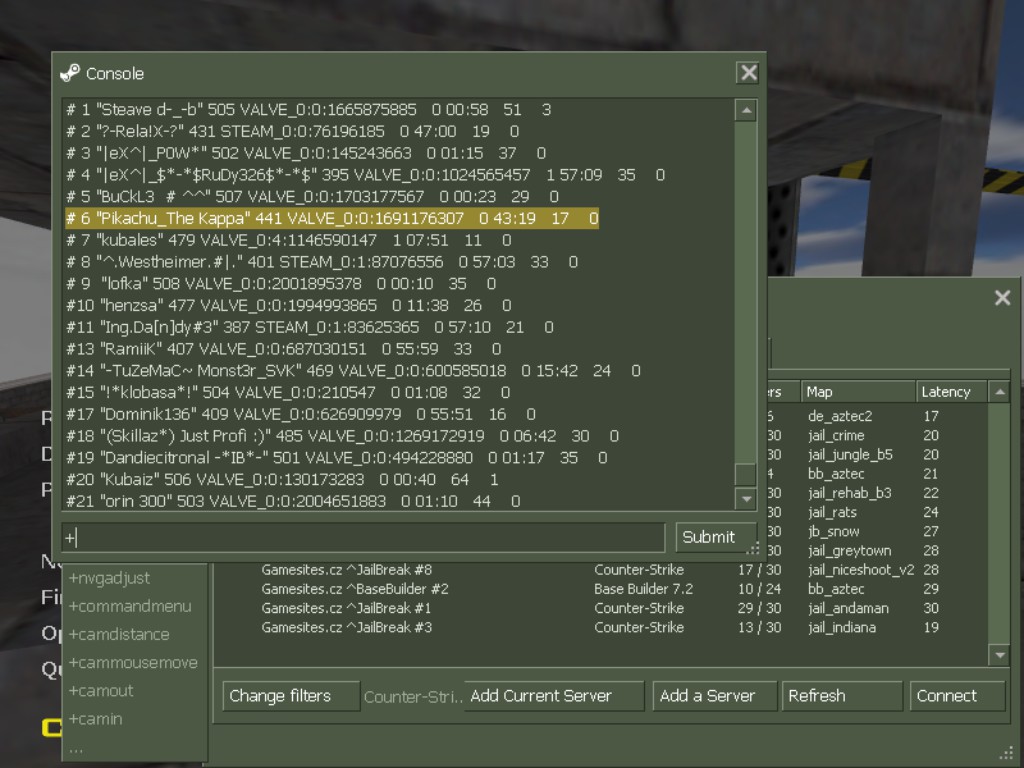The width and height of the screenshot is (1024, 768).
Task: Click the jail_indiana map entry
Action: [842, 628]
